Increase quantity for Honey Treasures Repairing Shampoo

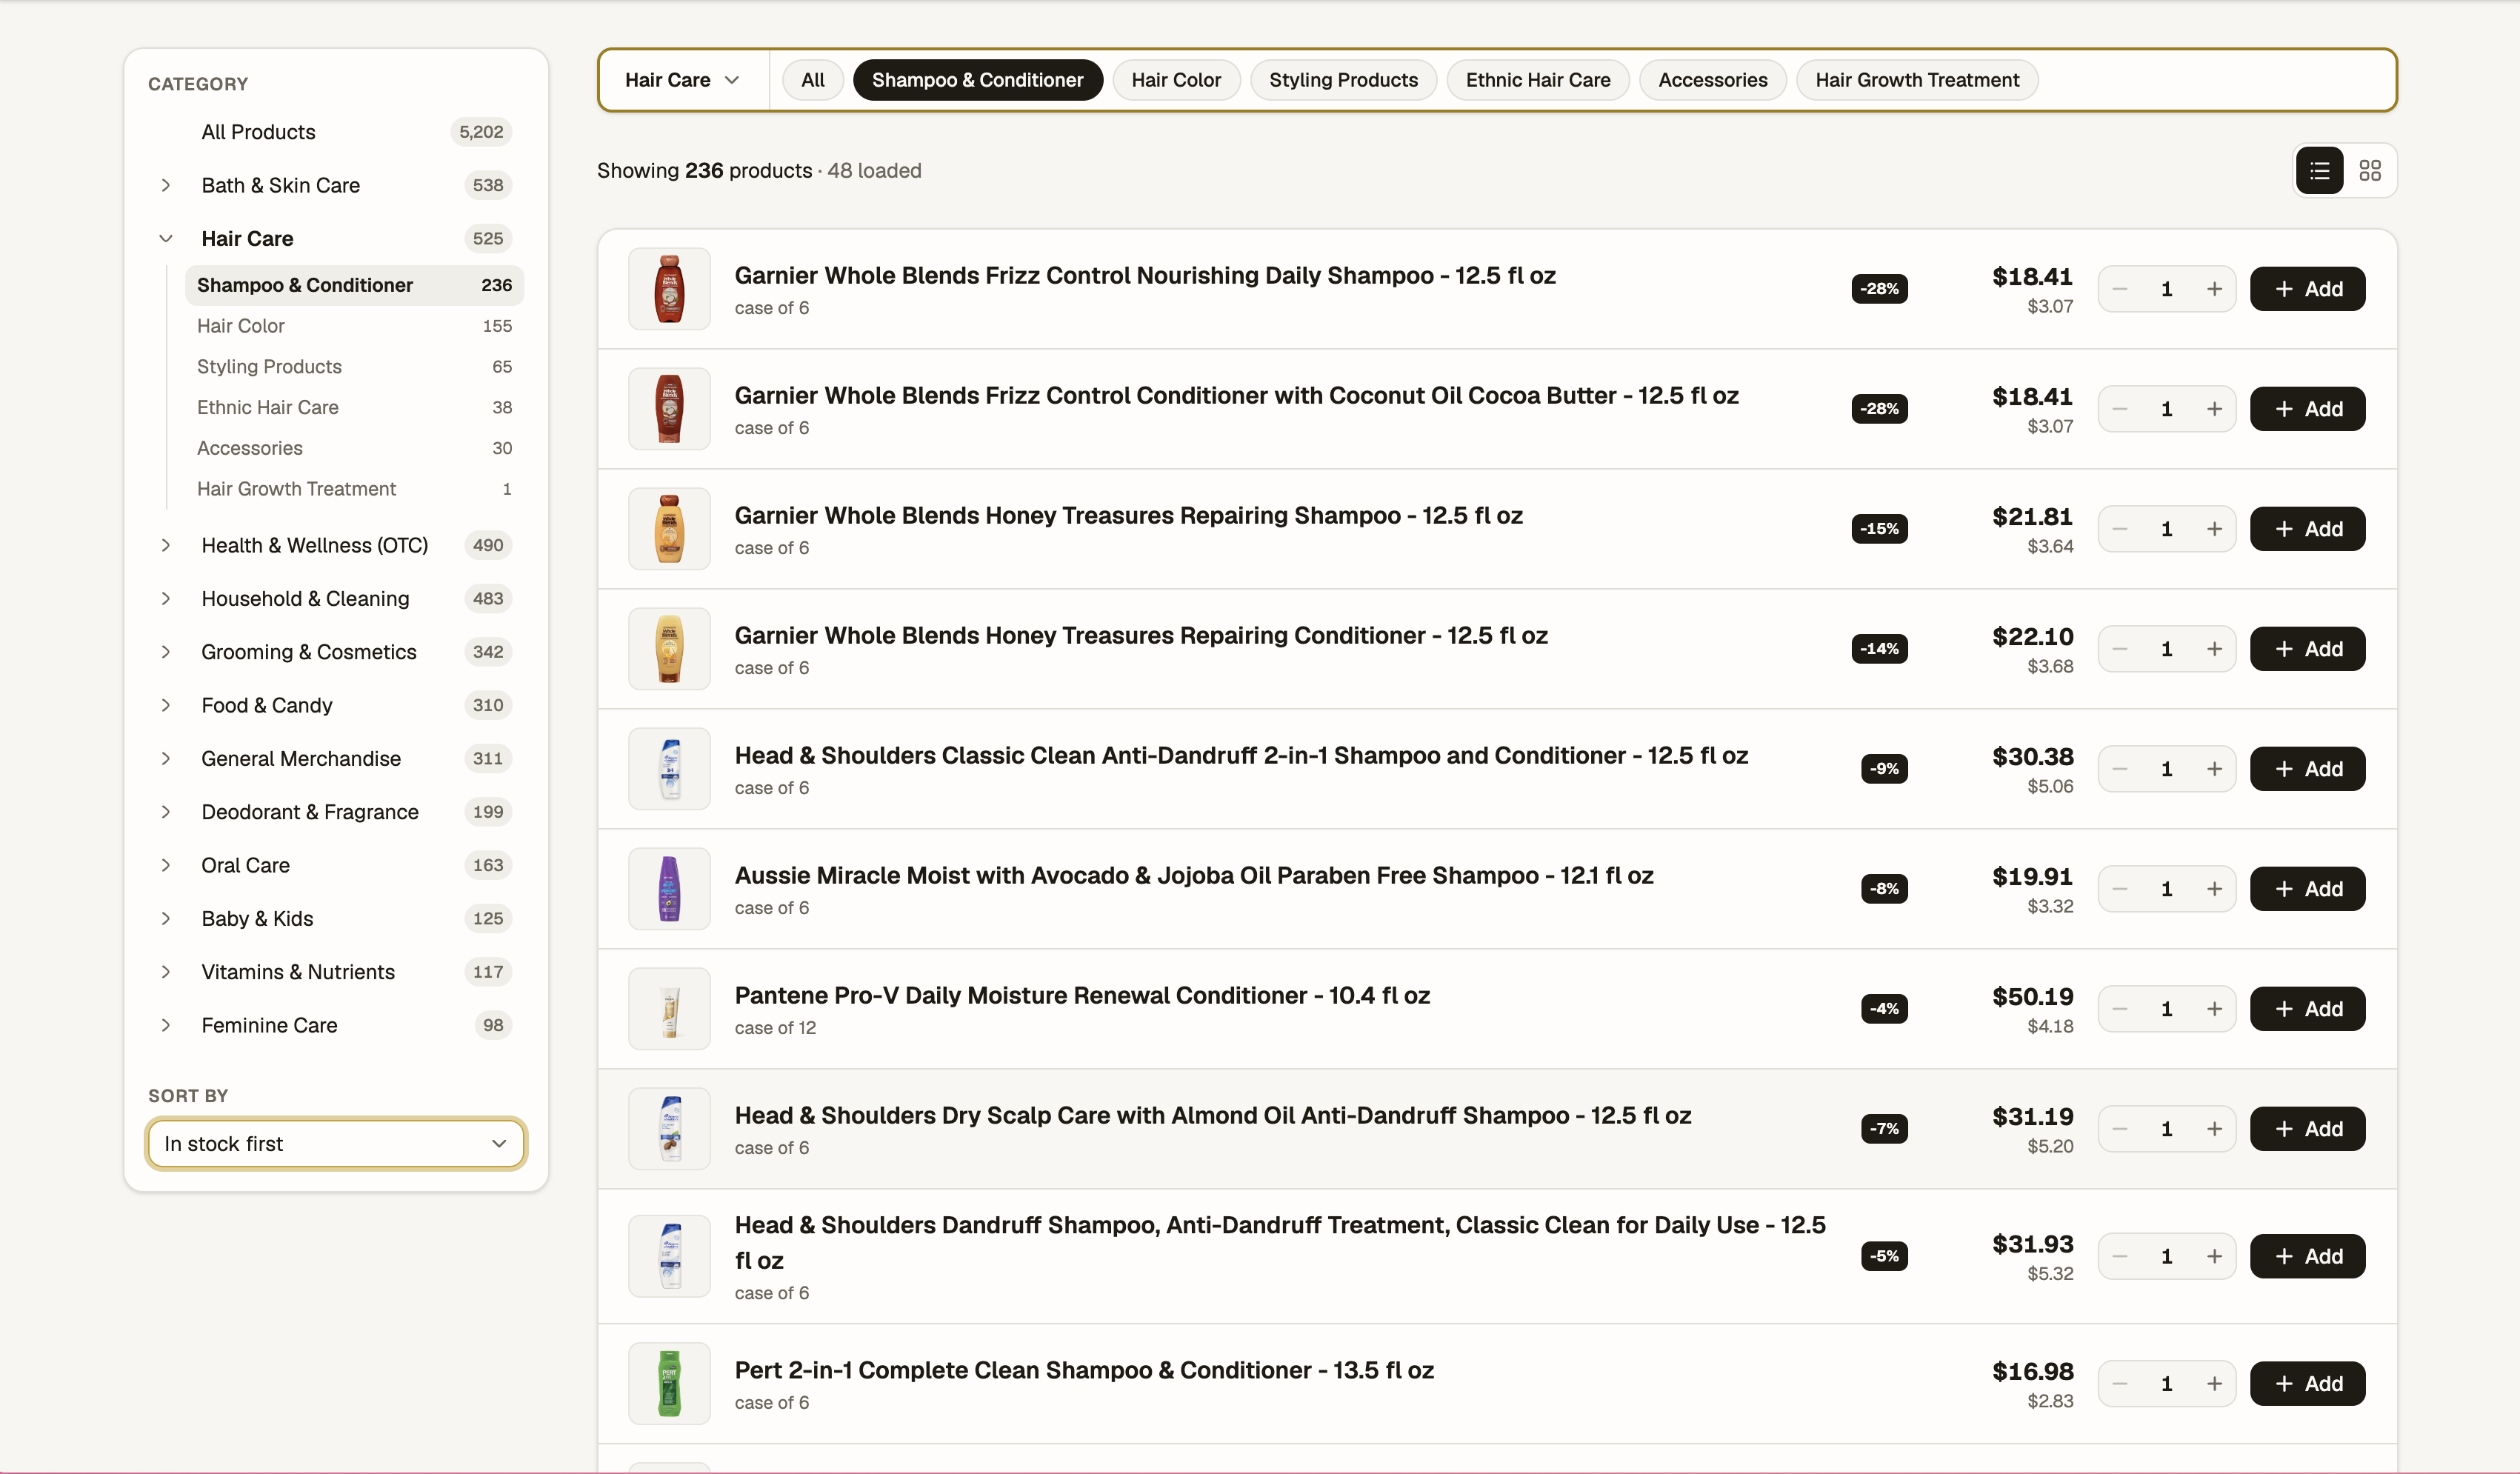point(2214,529)
